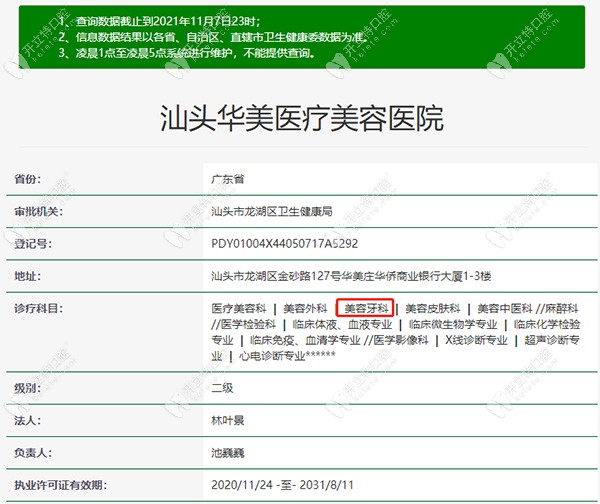Select registration number PDY01004X44050717A5292

click(x=285, y=244)
